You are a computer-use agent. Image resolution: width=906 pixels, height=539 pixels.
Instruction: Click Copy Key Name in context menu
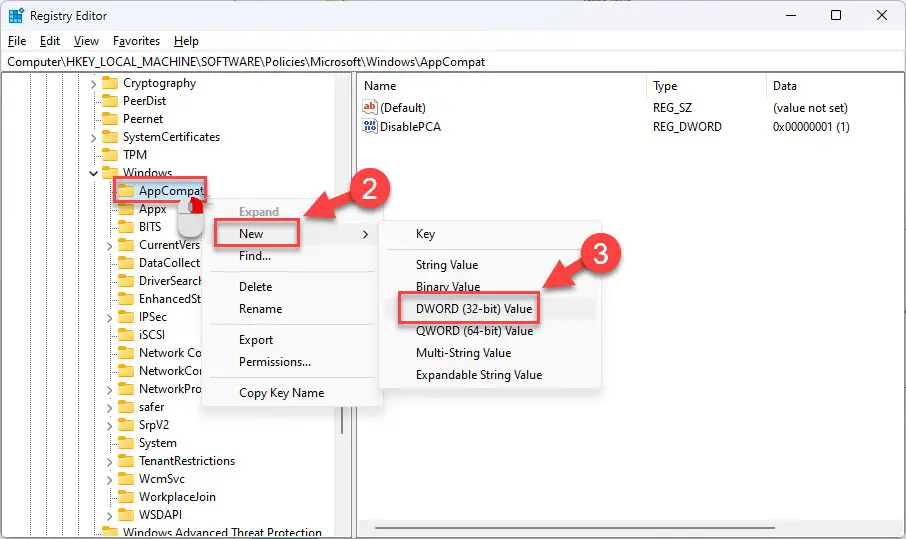click(281, 393)
